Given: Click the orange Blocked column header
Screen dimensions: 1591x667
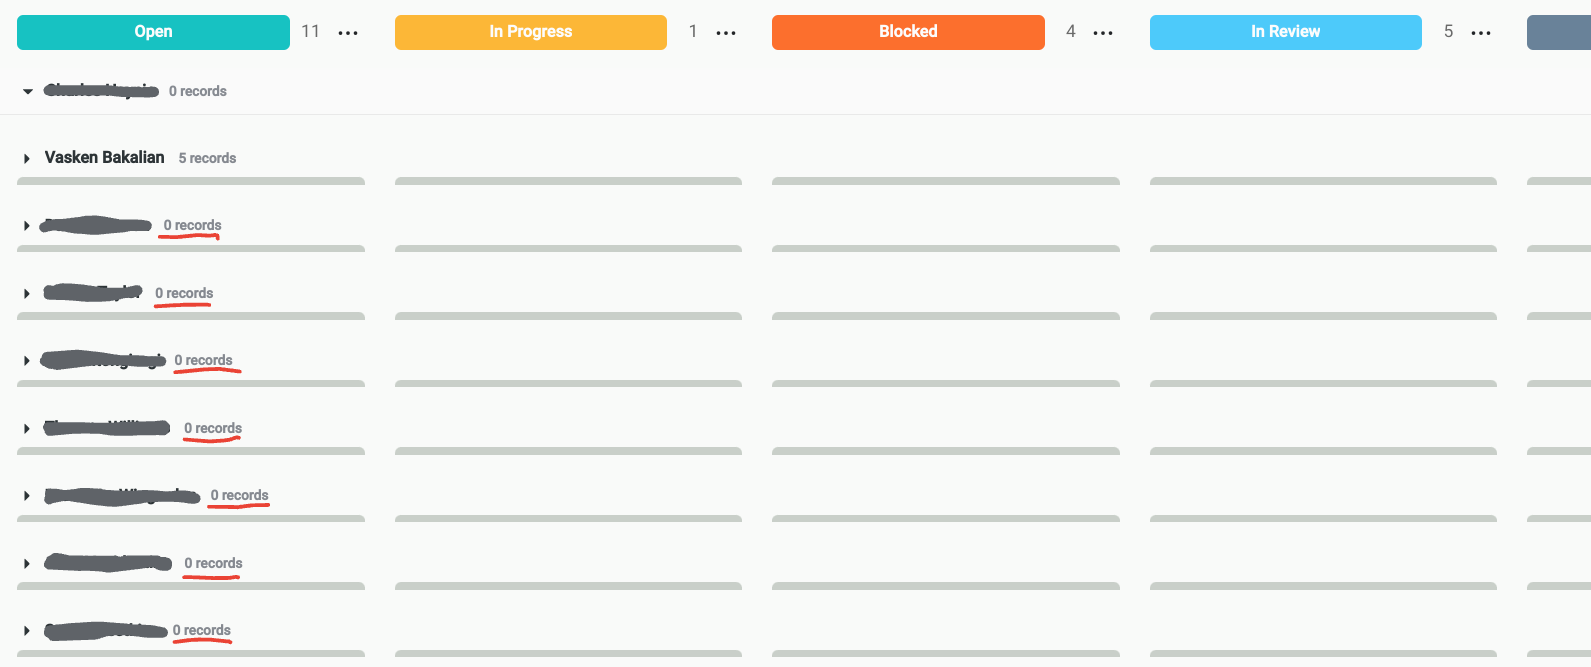Looking at the screenshot, I should [908, 32].
